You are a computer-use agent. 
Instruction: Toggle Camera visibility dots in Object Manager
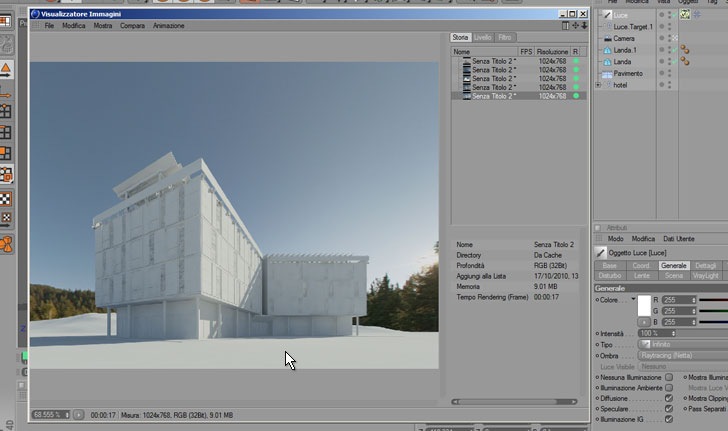[669, 38]
